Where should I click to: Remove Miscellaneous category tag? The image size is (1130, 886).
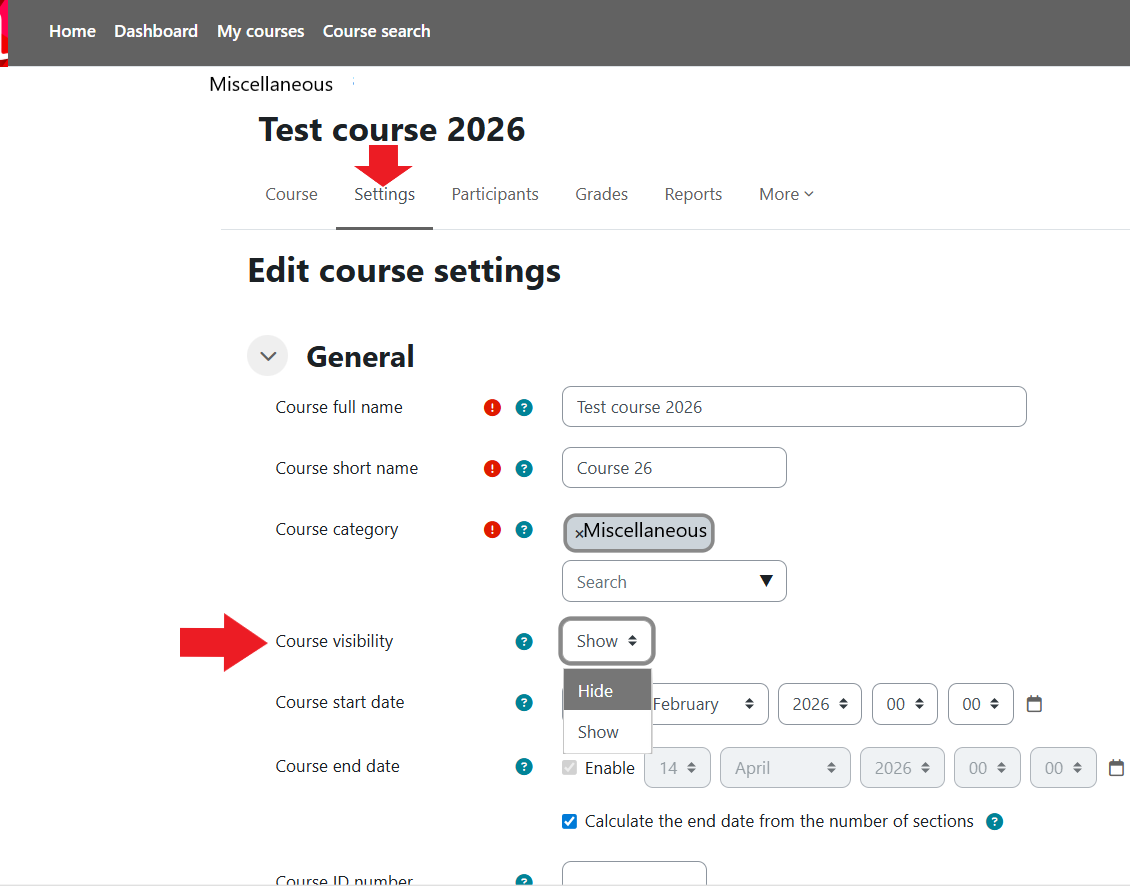coord(580,534)
